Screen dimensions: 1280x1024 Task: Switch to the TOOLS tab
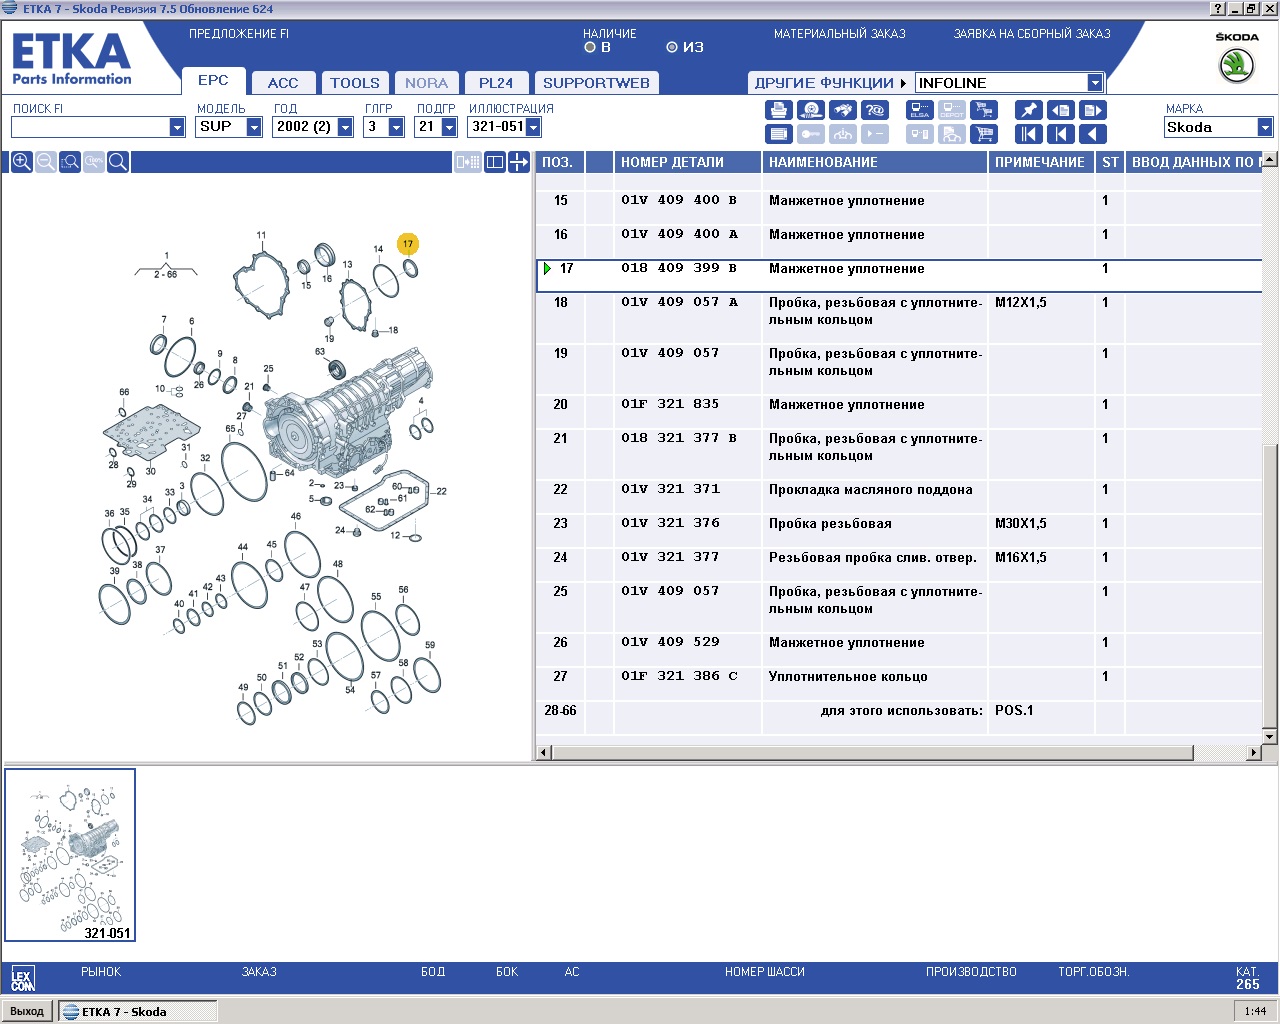click(355, 83)
